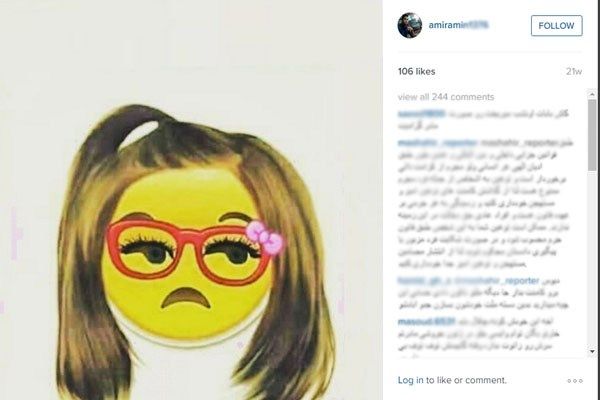Open the poster's round profile avatar
The image size is (600, 400).
tap(409, 25)
